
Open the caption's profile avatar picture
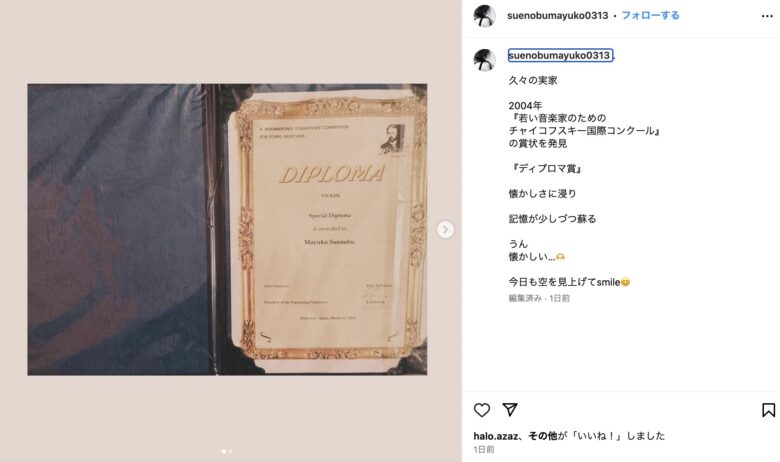coord(484,60)
